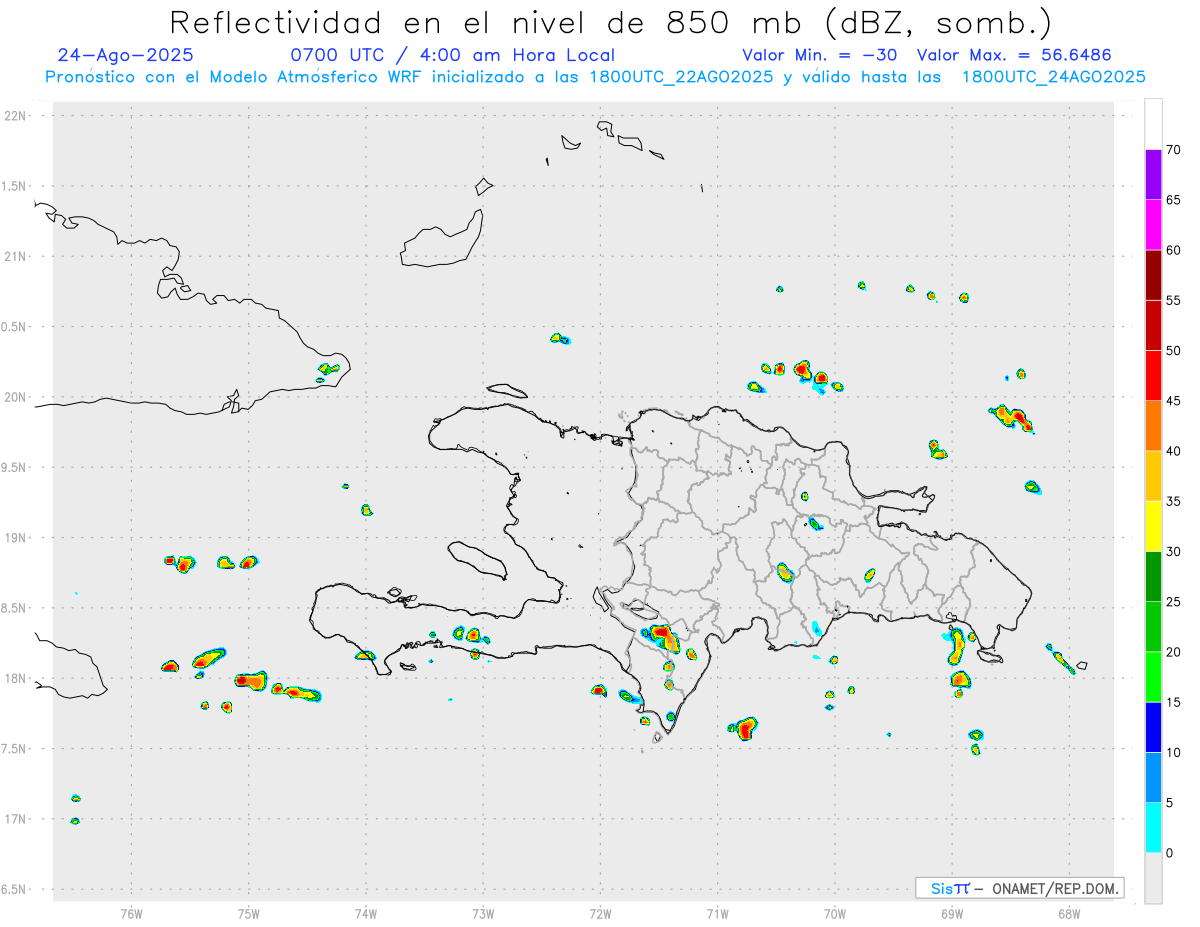This screenshot has height=927, width=1200.
Task: Pick the yellow 30-35 dBZ color swatch
Action: click(1153, 526)
